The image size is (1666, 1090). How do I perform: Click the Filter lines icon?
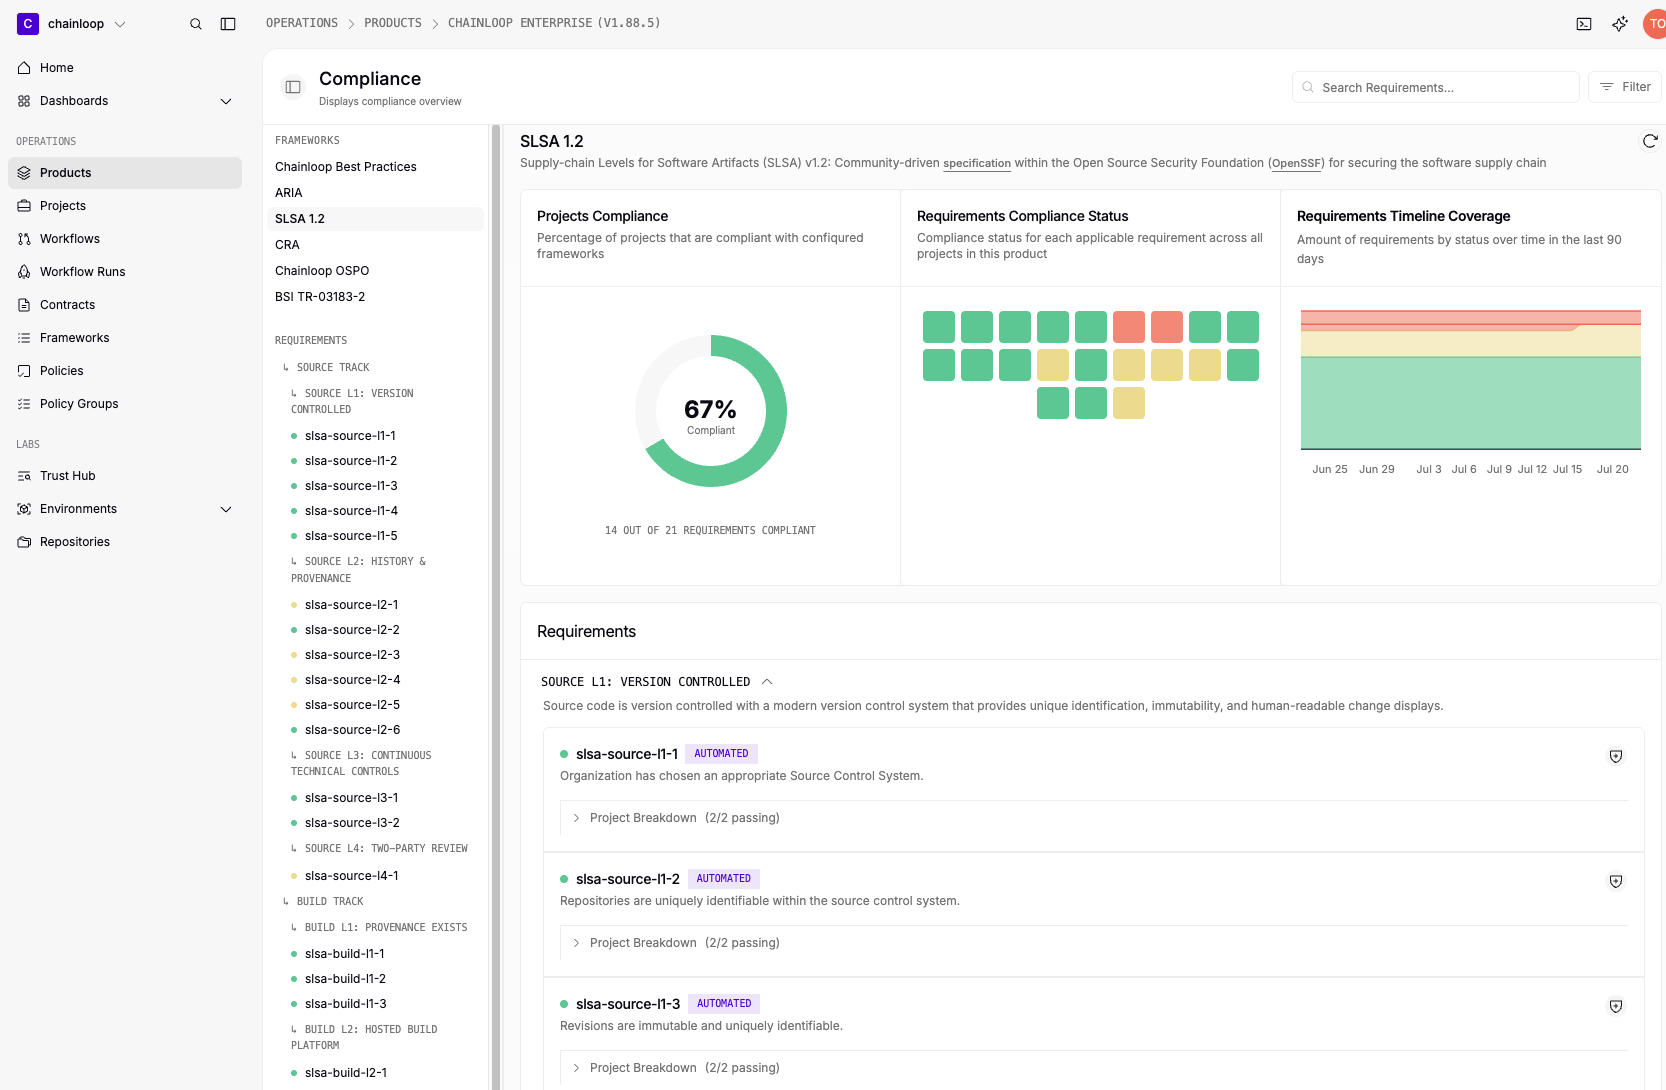click(x=1607, y=87)
